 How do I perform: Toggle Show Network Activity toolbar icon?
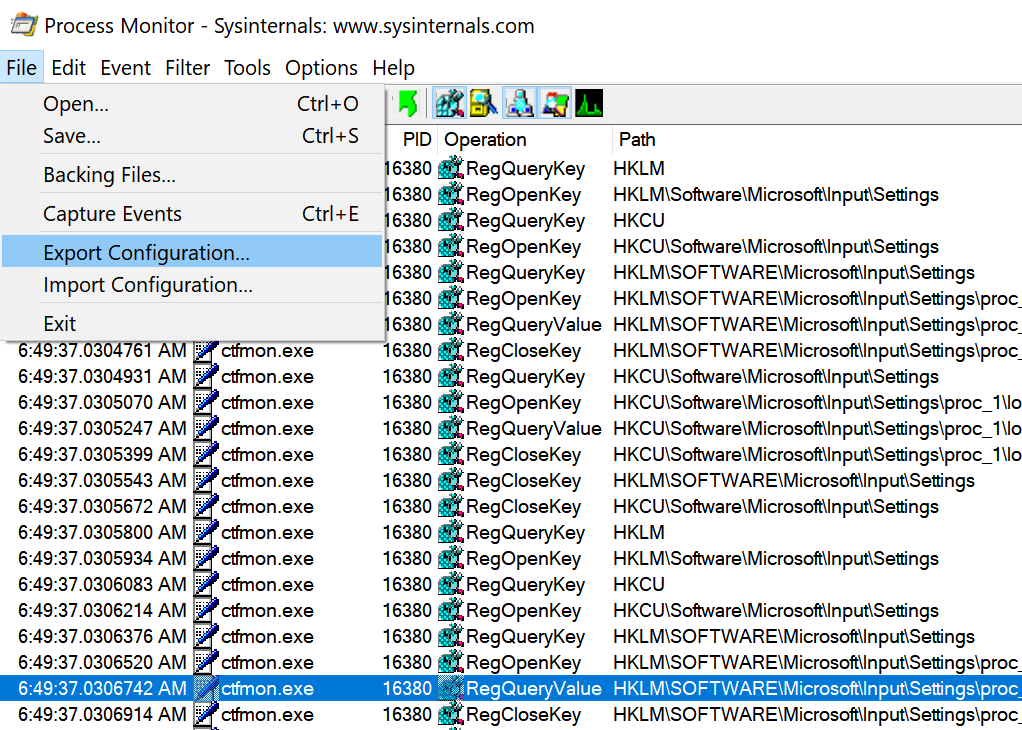click(x=519, y=103)
